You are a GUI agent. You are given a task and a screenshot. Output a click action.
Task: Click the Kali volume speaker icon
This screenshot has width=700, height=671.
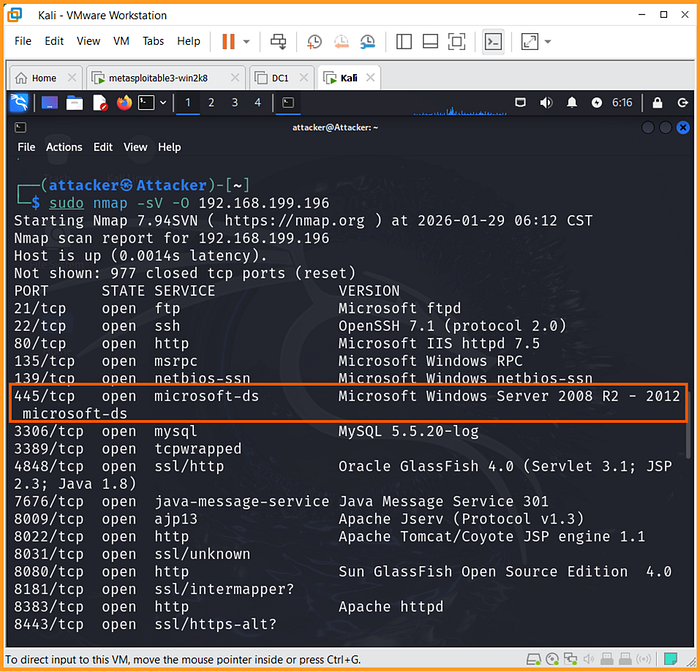click(x=546, y=103)
